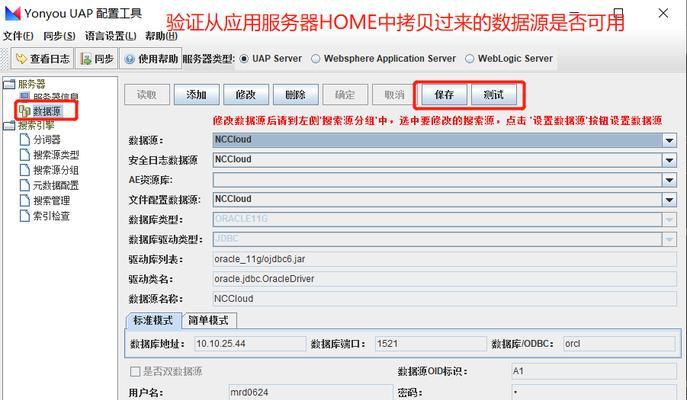
Task: Click the document icon beside 分词器
Action: [x=25, y=140]
